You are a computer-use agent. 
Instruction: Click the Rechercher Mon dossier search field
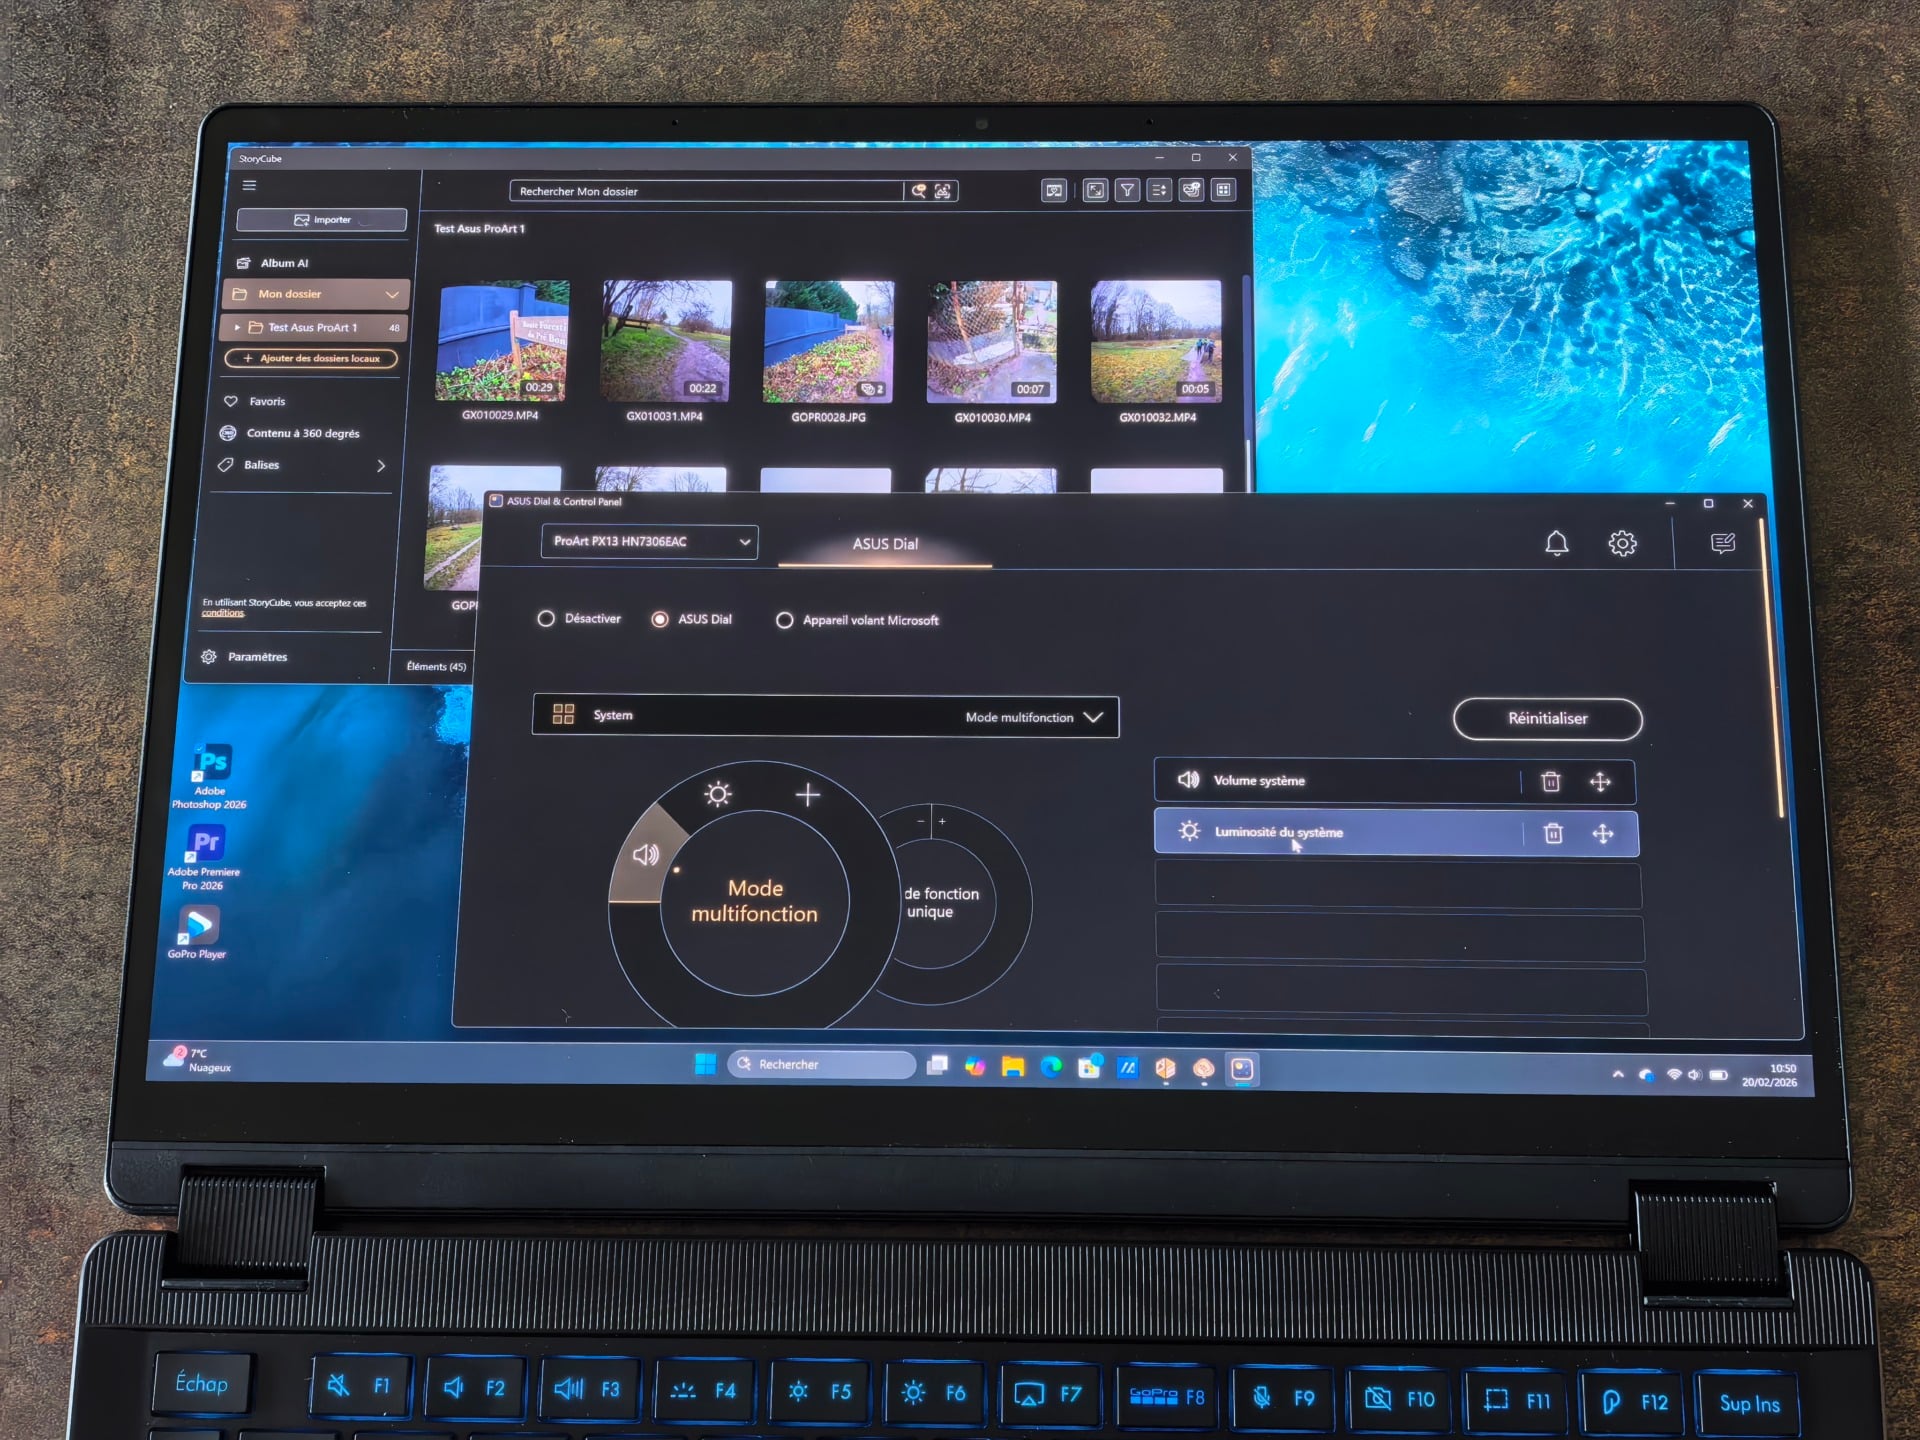(x=706, y=191)
